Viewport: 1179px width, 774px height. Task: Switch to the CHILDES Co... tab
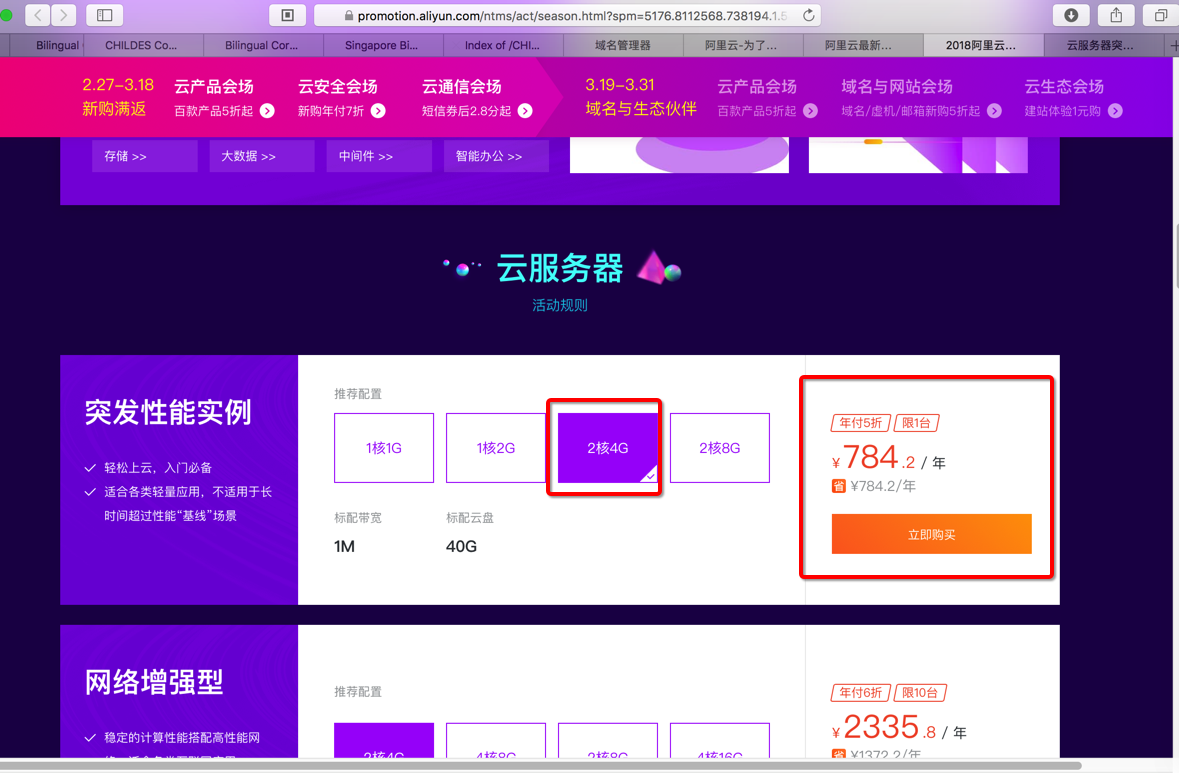click(x=143, y=45)
